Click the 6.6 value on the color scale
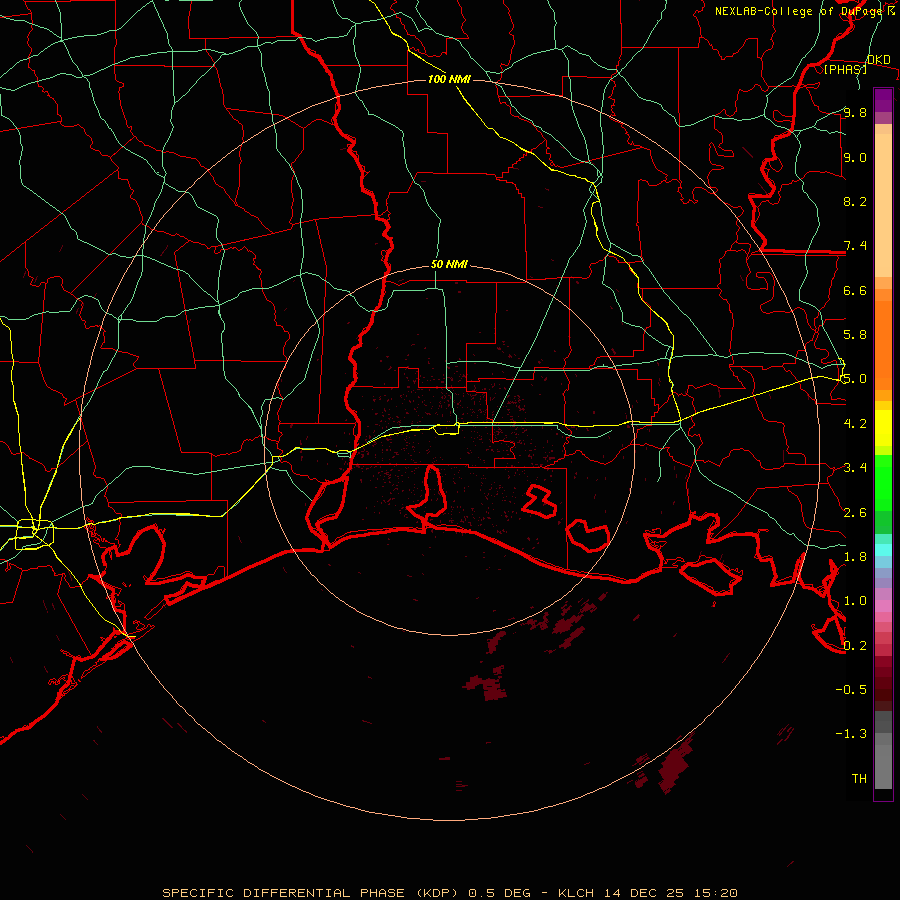This screenshot has height=900, width=900. (x=855, y=290)
